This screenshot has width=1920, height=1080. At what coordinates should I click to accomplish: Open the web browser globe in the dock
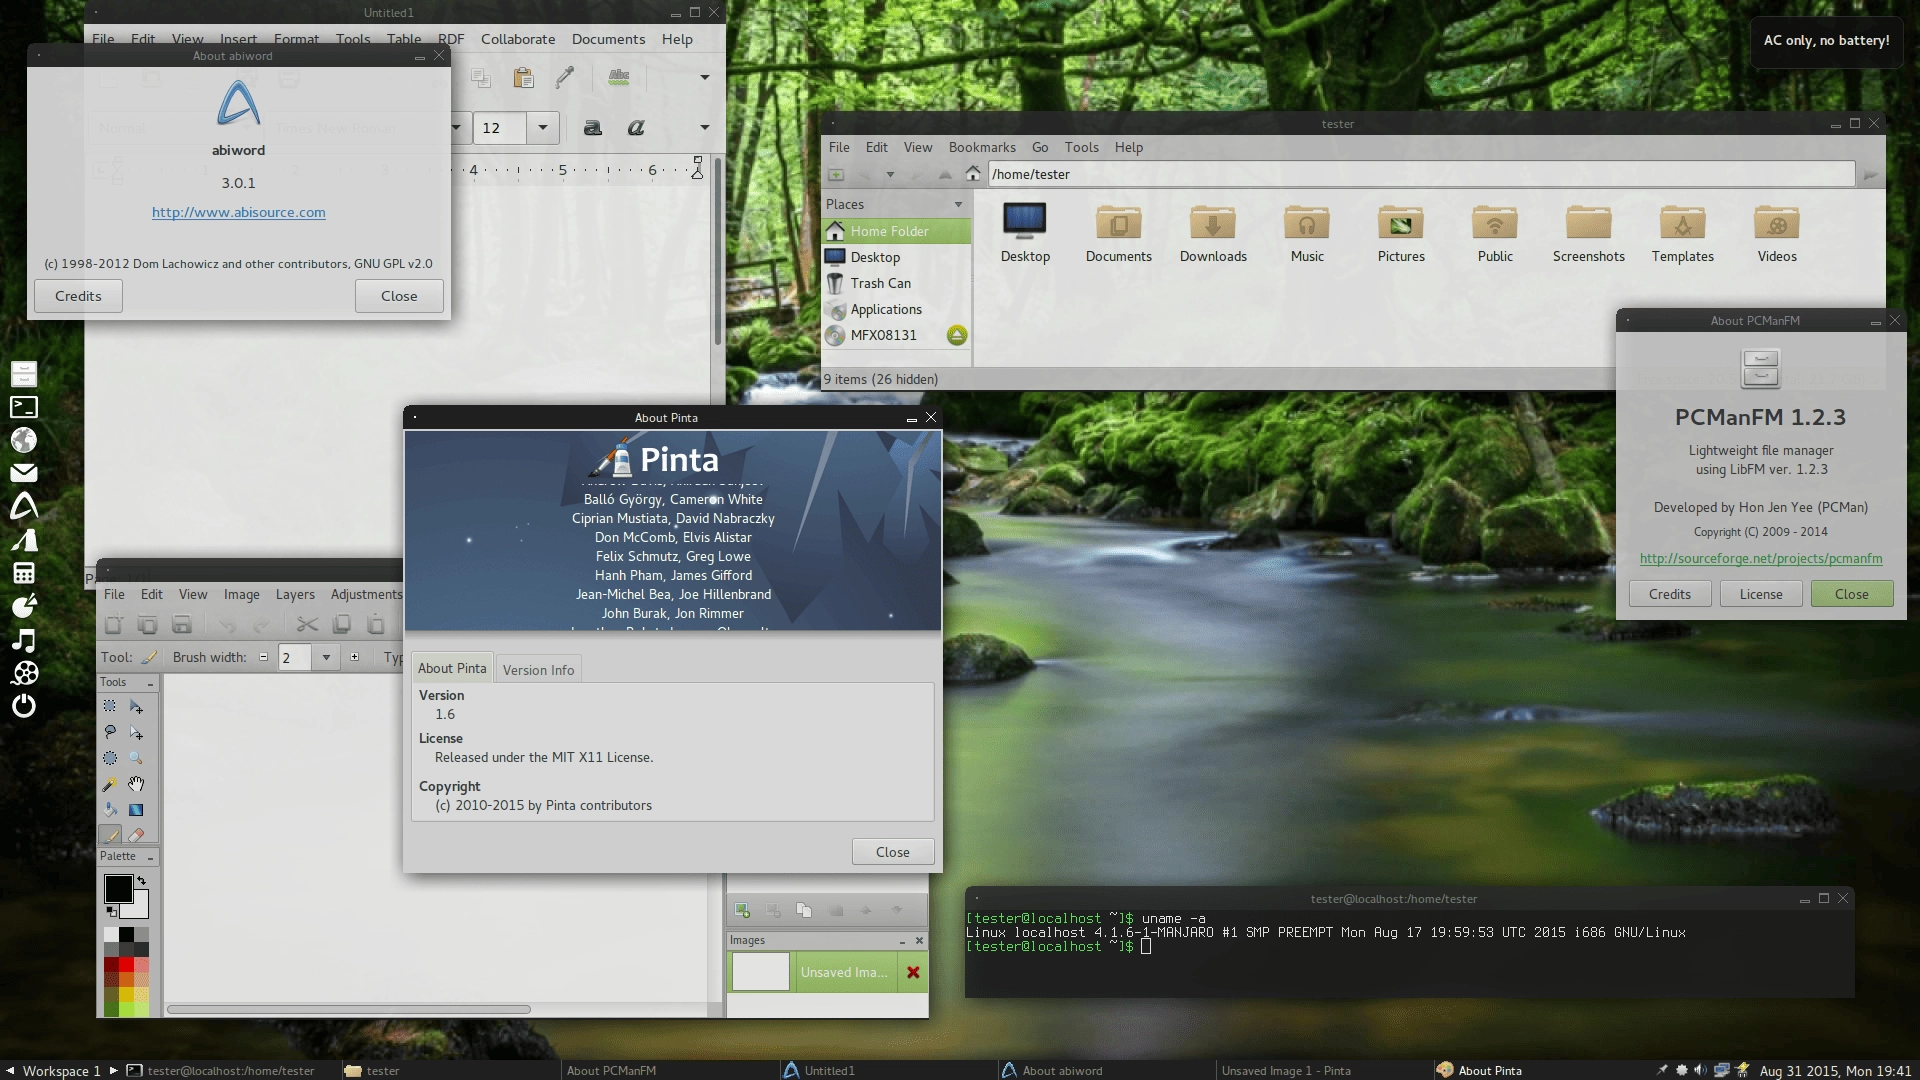click(x=24, y=440)
